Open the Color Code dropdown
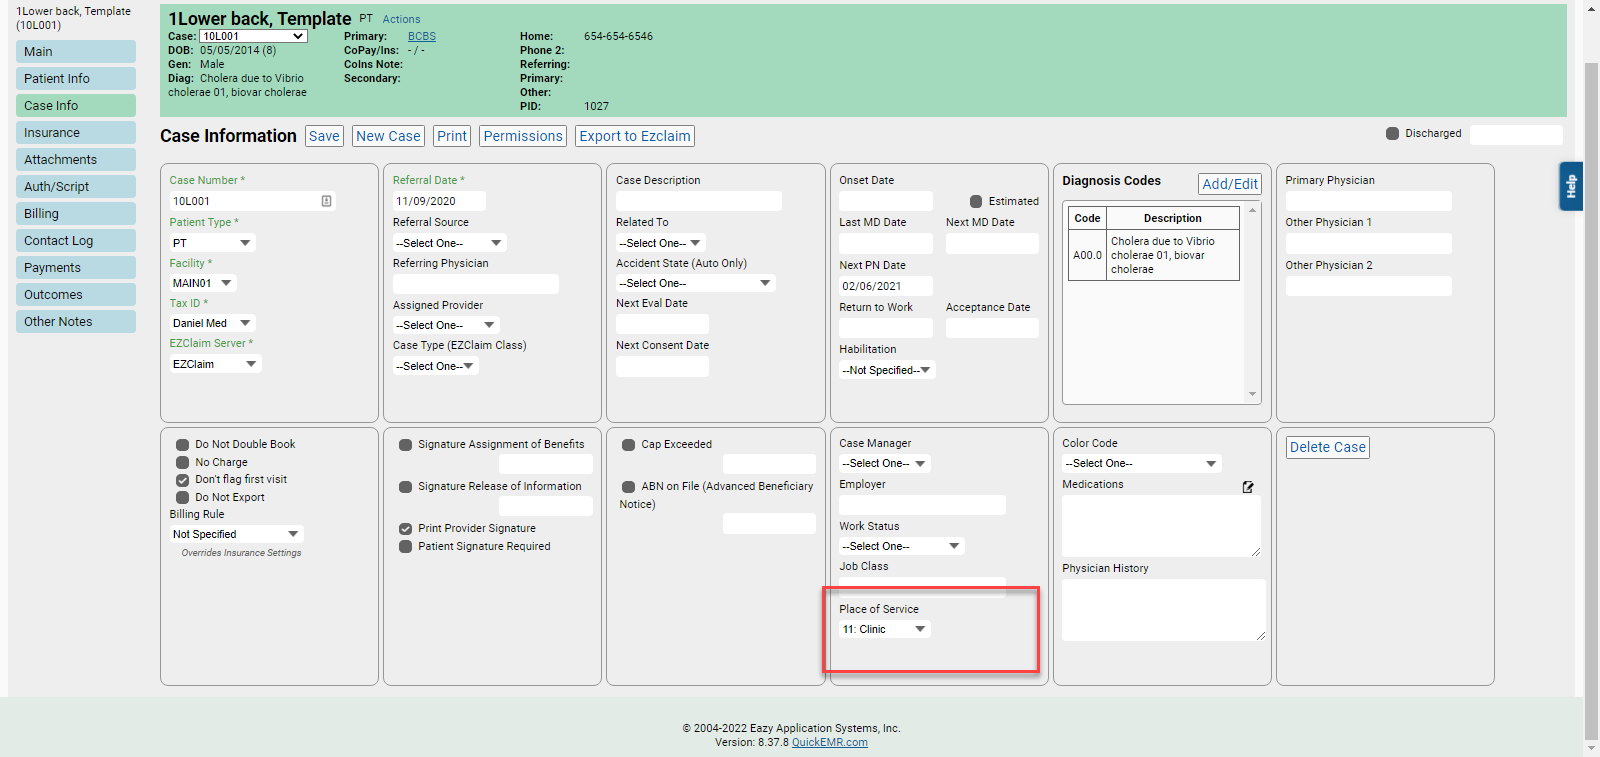The width and height of the screenshot is (1600, 757). [x=1142, y=463]
